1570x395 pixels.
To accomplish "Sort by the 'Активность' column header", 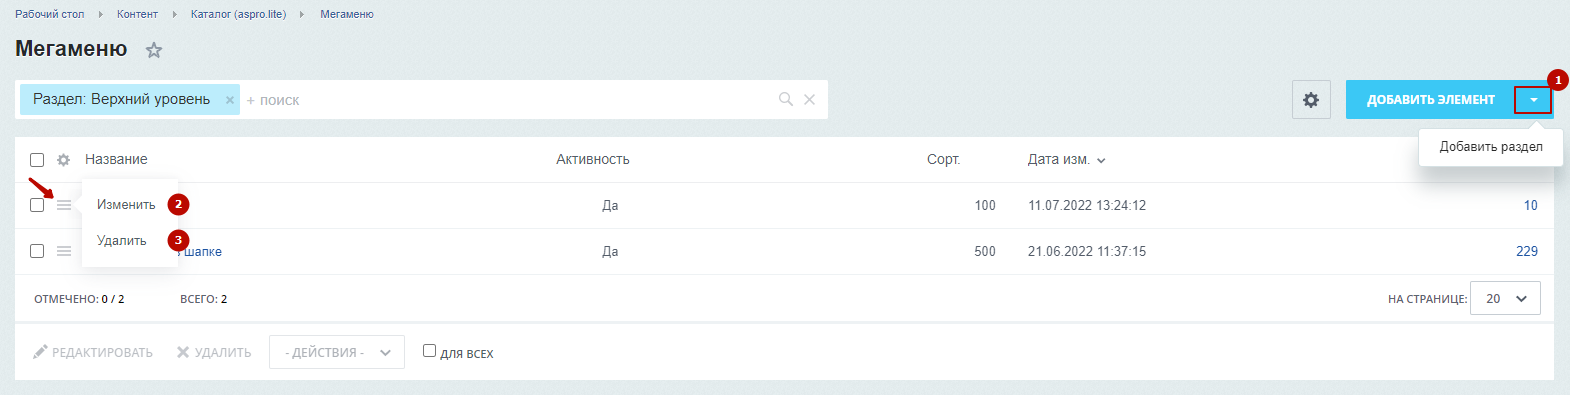I will click(593, 159).
